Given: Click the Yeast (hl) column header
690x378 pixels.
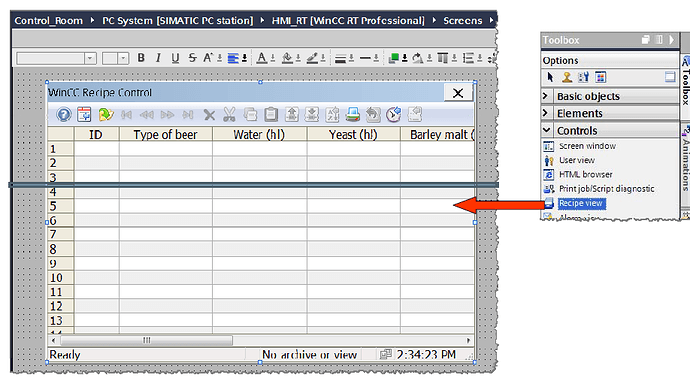Looking at the screenshot, I should point(353,135).
